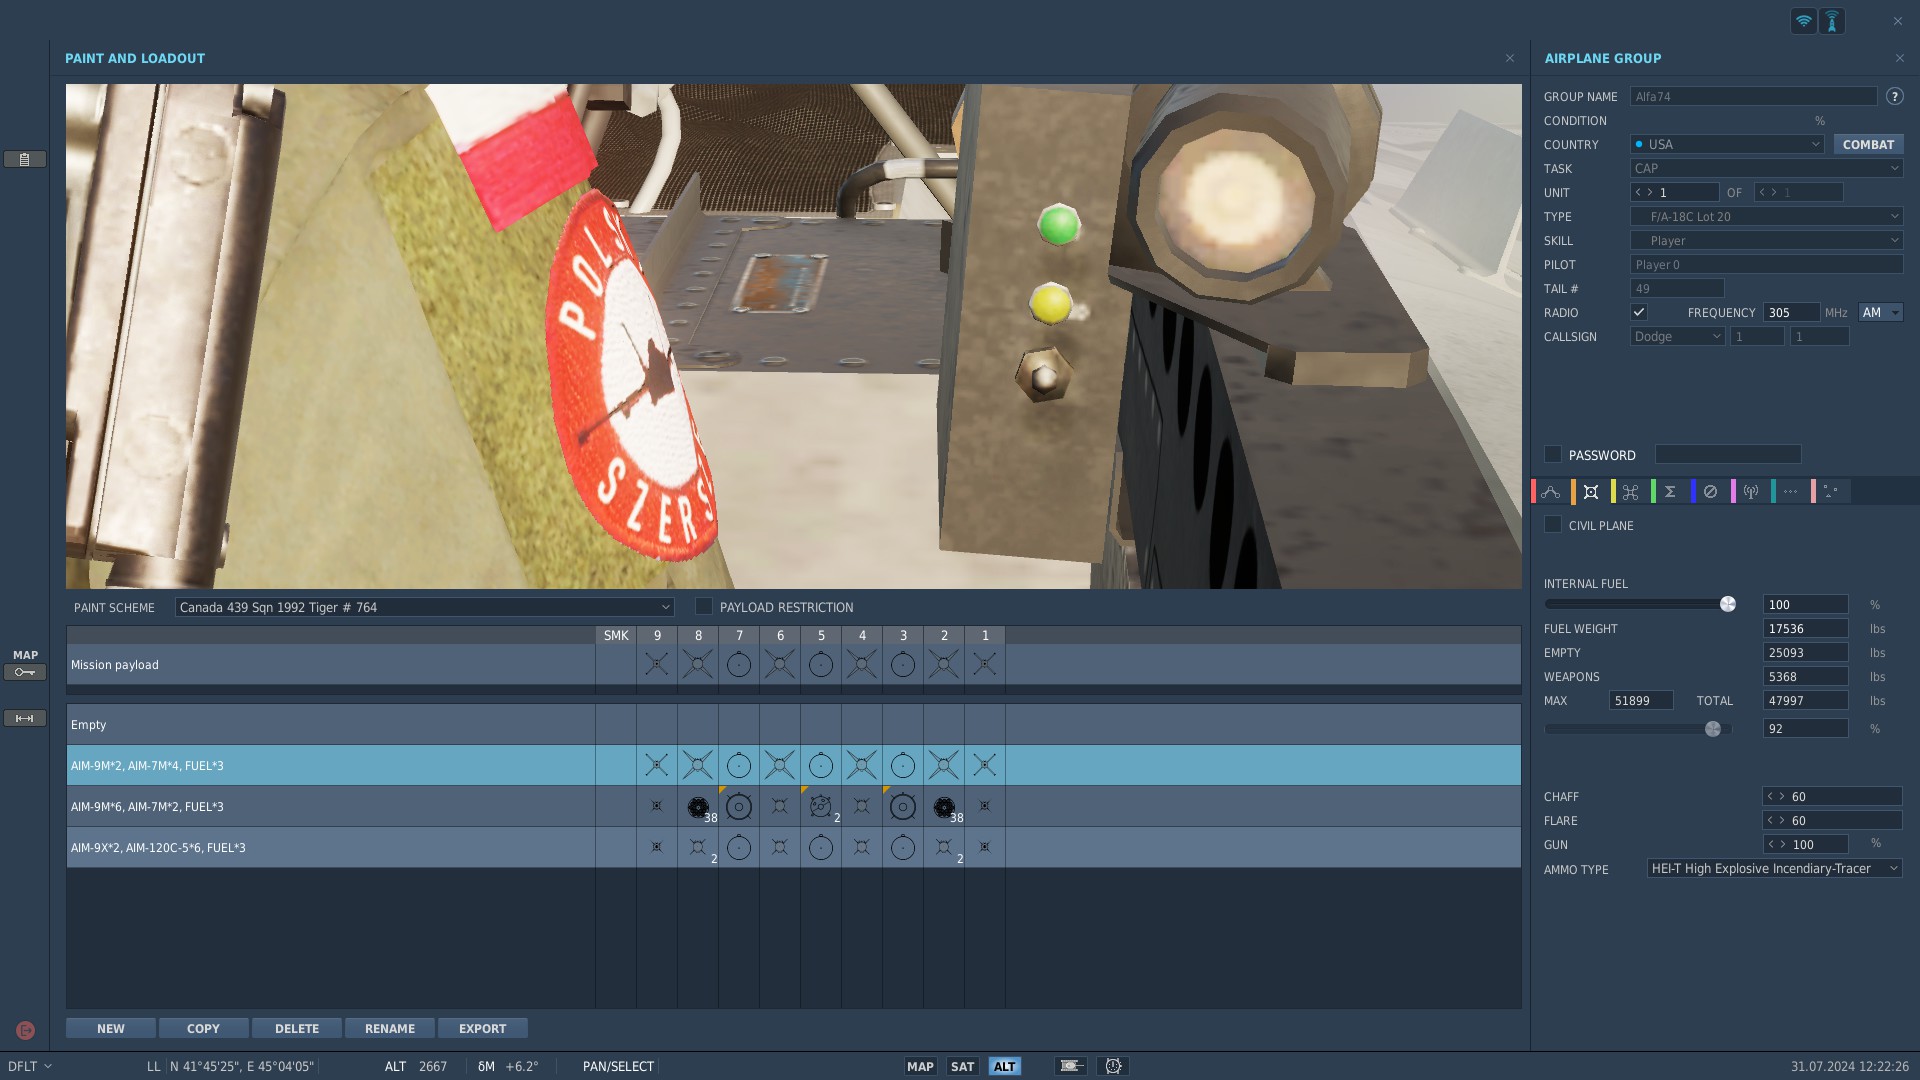Open the failures prohibited-circle tab icon
Viewport: 1920px width, 1080px height.
[x=1710, y=492]
